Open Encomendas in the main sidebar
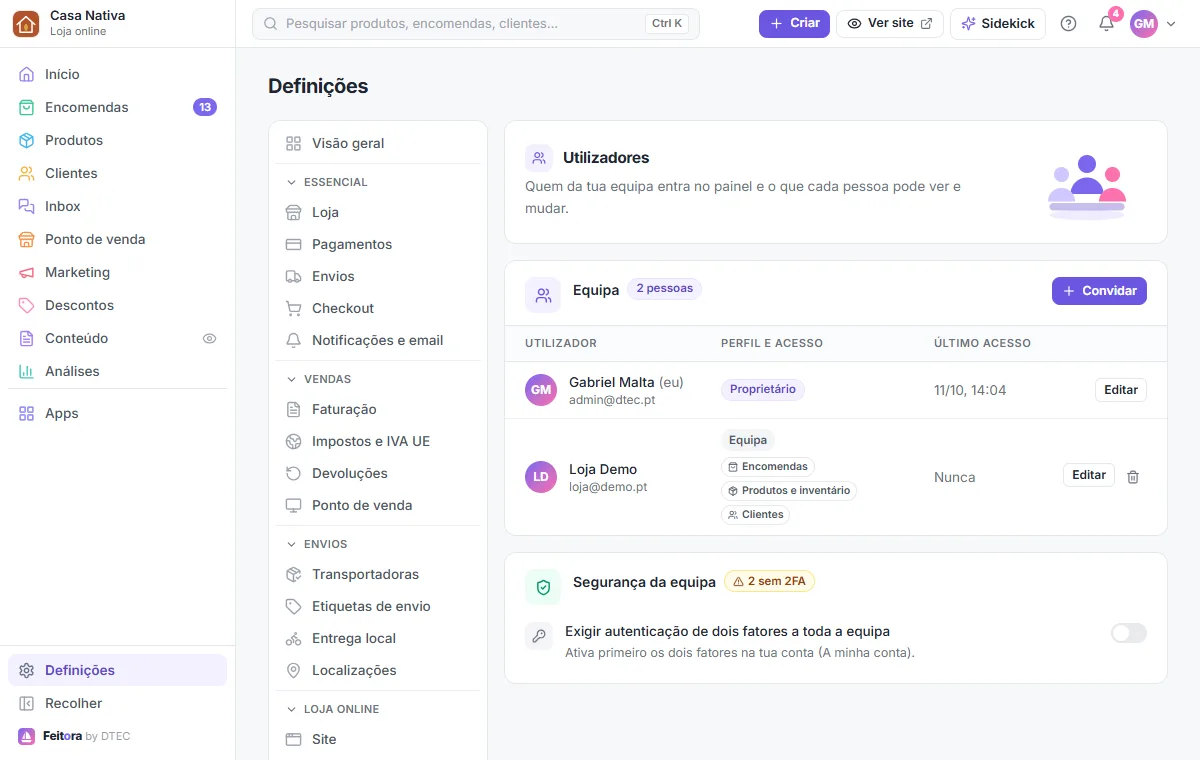 pos(117,107)
